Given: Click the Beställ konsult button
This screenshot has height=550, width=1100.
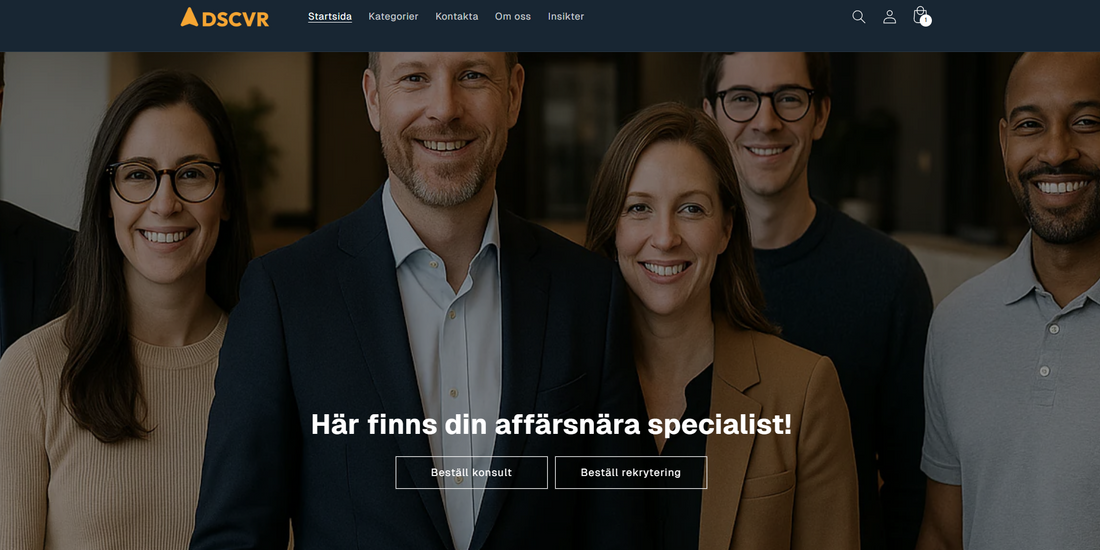Looking at the screenshot, I should tap(471, 473).
